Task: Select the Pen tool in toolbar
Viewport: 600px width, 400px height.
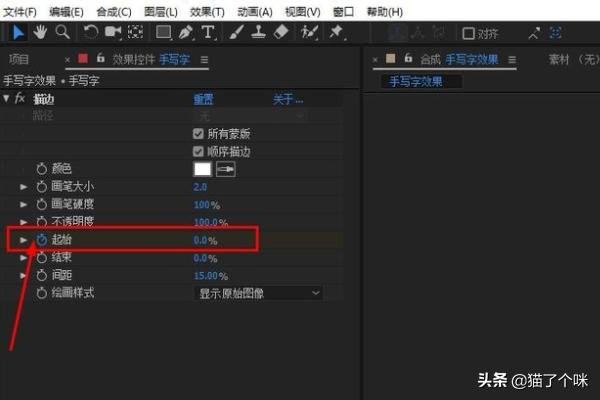Action: click(x=186, y=32)
